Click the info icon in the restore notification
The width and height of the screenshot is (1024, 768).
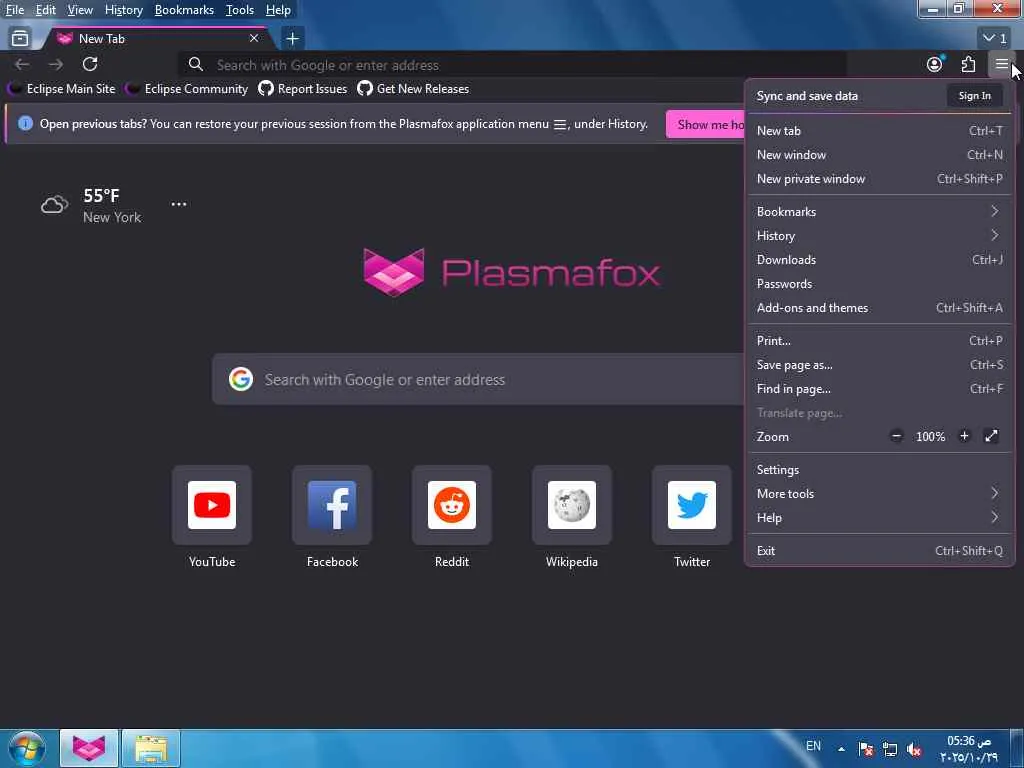pos(25,123)
